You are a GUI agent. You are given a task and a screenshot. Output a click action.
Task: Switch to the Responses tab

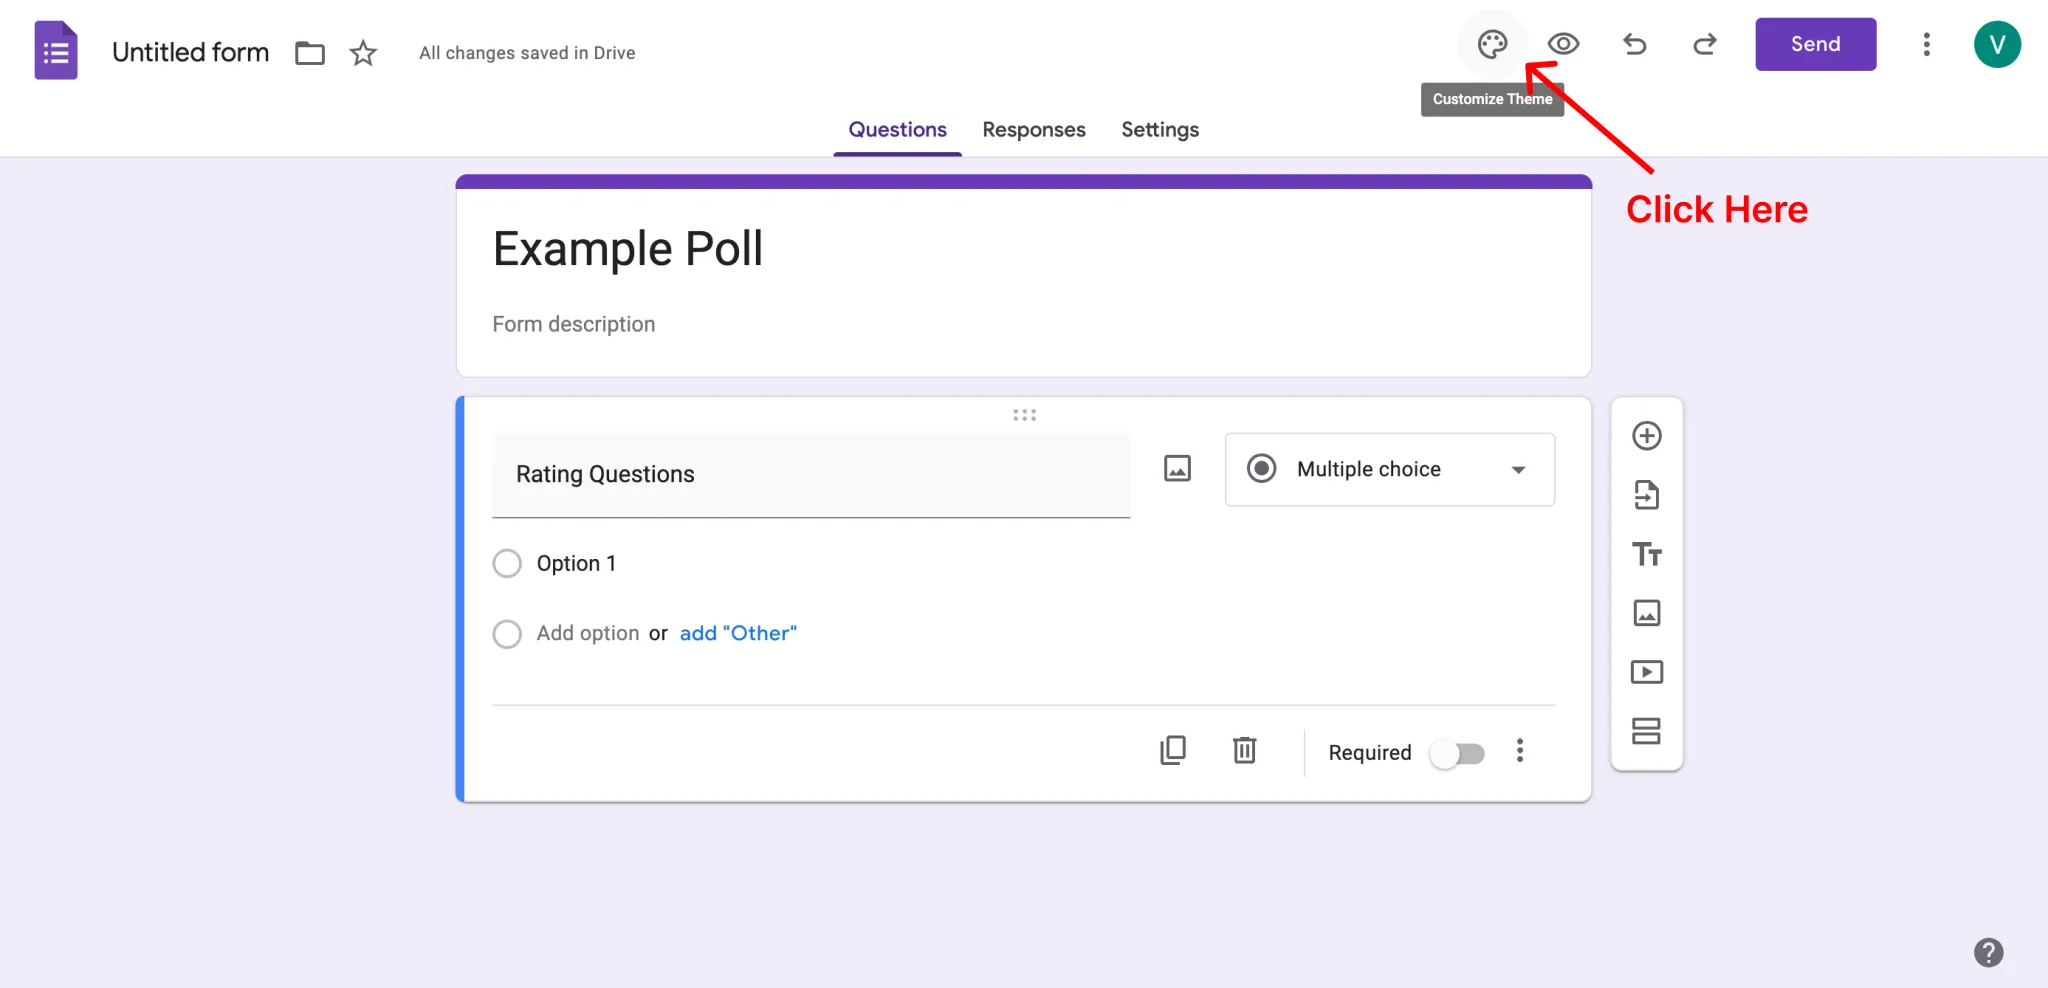1033,130
